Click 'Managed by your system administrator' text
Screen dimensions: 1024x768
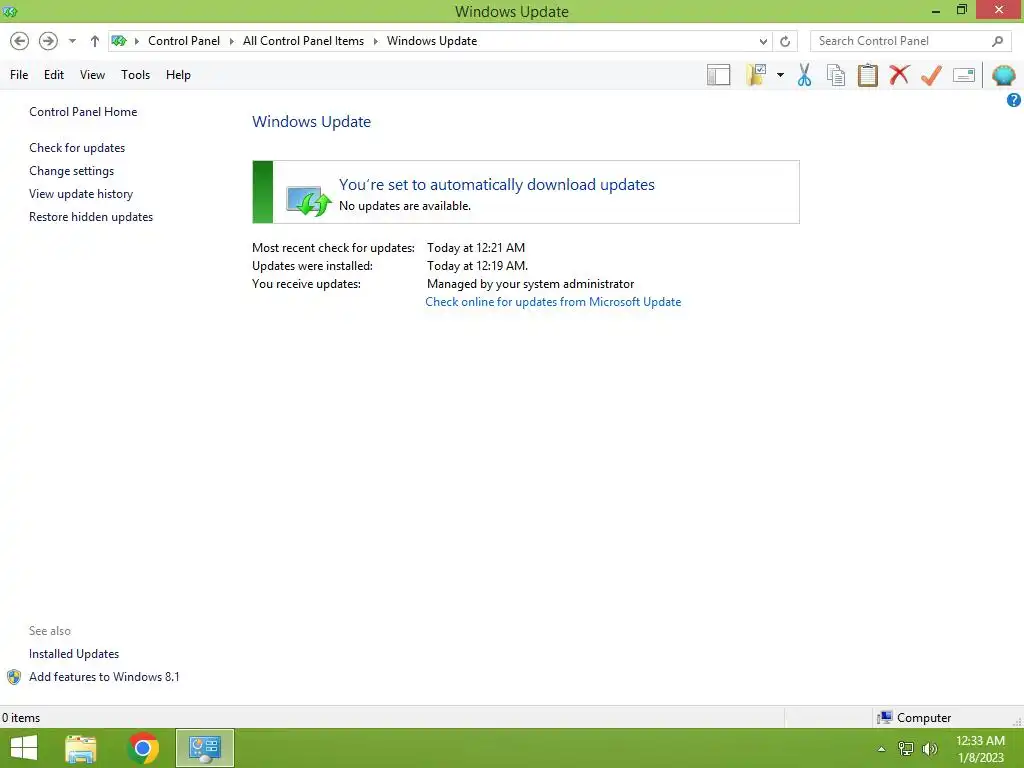[x=530, y=284]
